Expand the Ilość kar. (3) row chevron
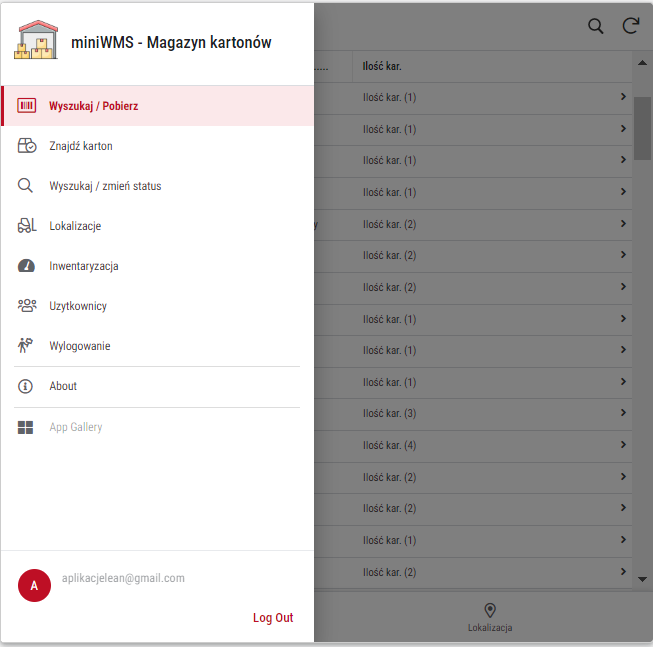Screen dimensions: 653x647 (623, 413)
